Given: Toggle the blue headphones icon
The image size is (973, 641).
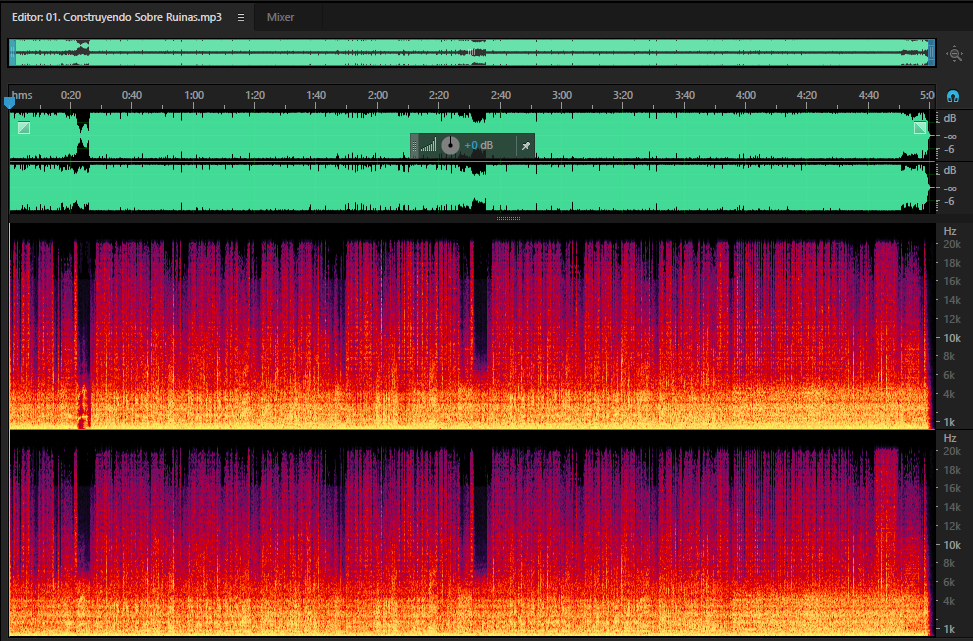Looking at the screenshot, I should click(x=953, y=96).
